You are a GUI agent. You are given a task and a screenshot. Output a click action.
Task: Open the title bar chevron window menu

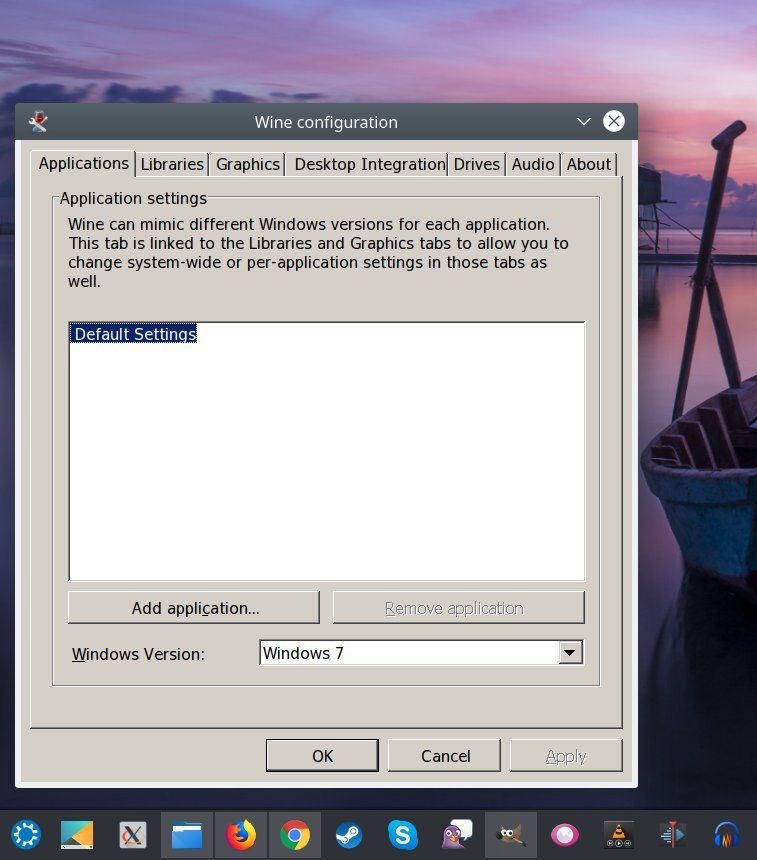pyautogui.click(x=584, y=121)
